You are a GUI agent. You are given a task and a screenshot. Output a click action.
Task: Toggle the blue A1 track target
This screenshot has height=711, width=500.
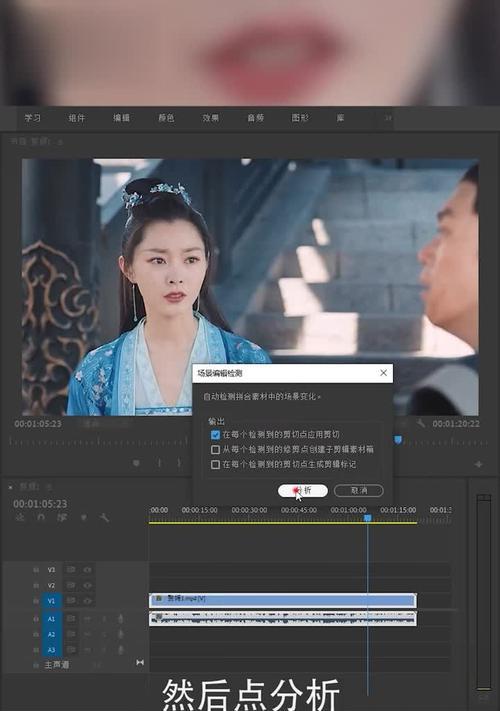tap(51, 618)
